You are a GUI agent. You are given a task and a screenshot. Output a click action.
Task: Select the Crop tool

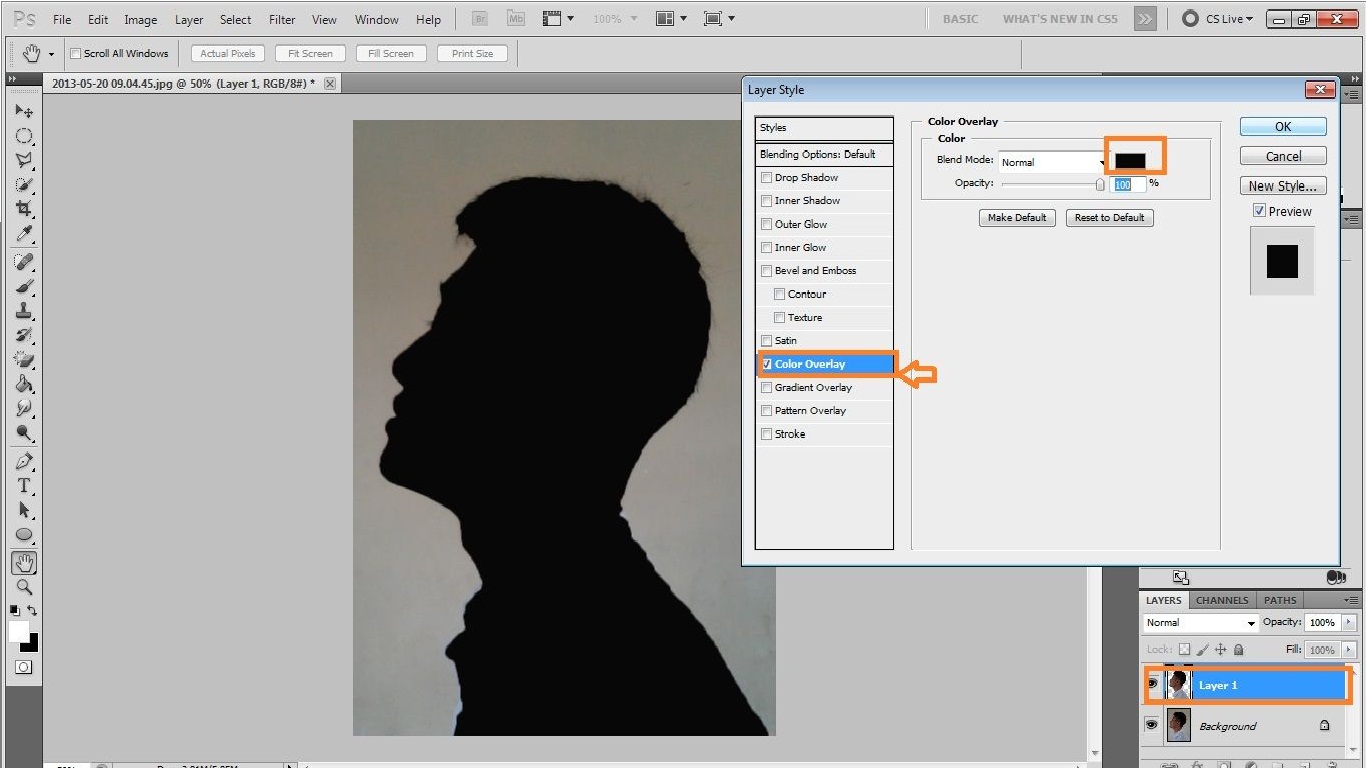point(24,209)
